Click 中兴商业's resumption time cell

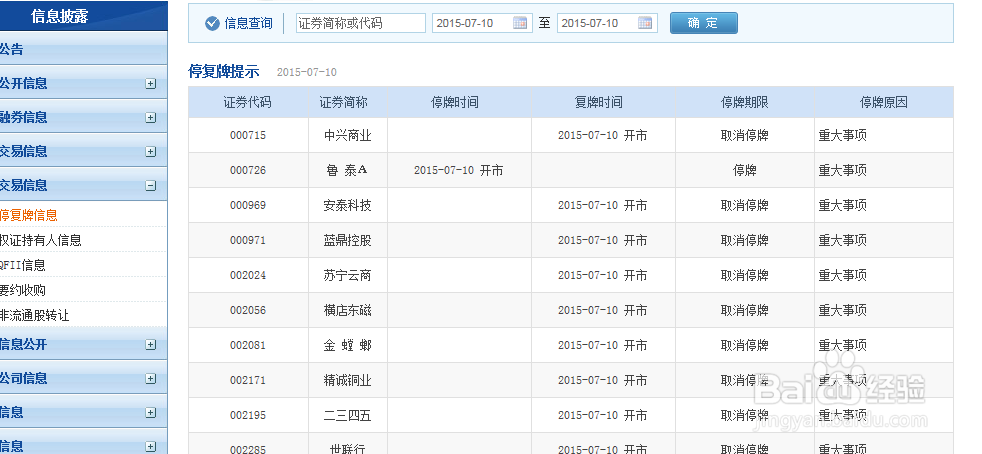click(602, 135)
